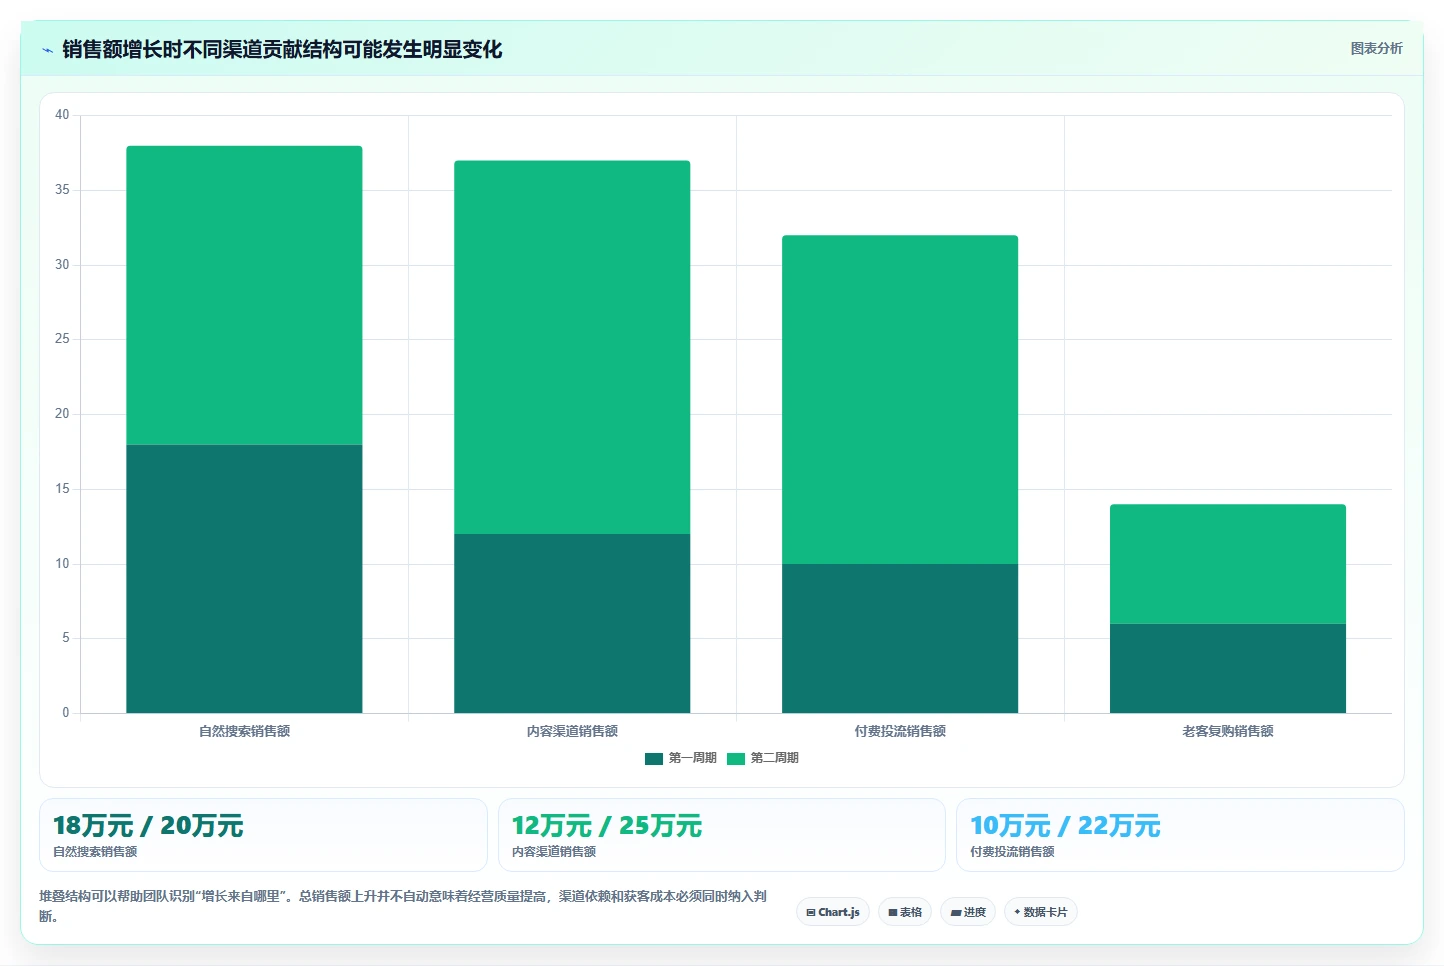Click the Chart.js tag chip
The height and width of the screenshot is (966, 1444).
coord(833,912)
